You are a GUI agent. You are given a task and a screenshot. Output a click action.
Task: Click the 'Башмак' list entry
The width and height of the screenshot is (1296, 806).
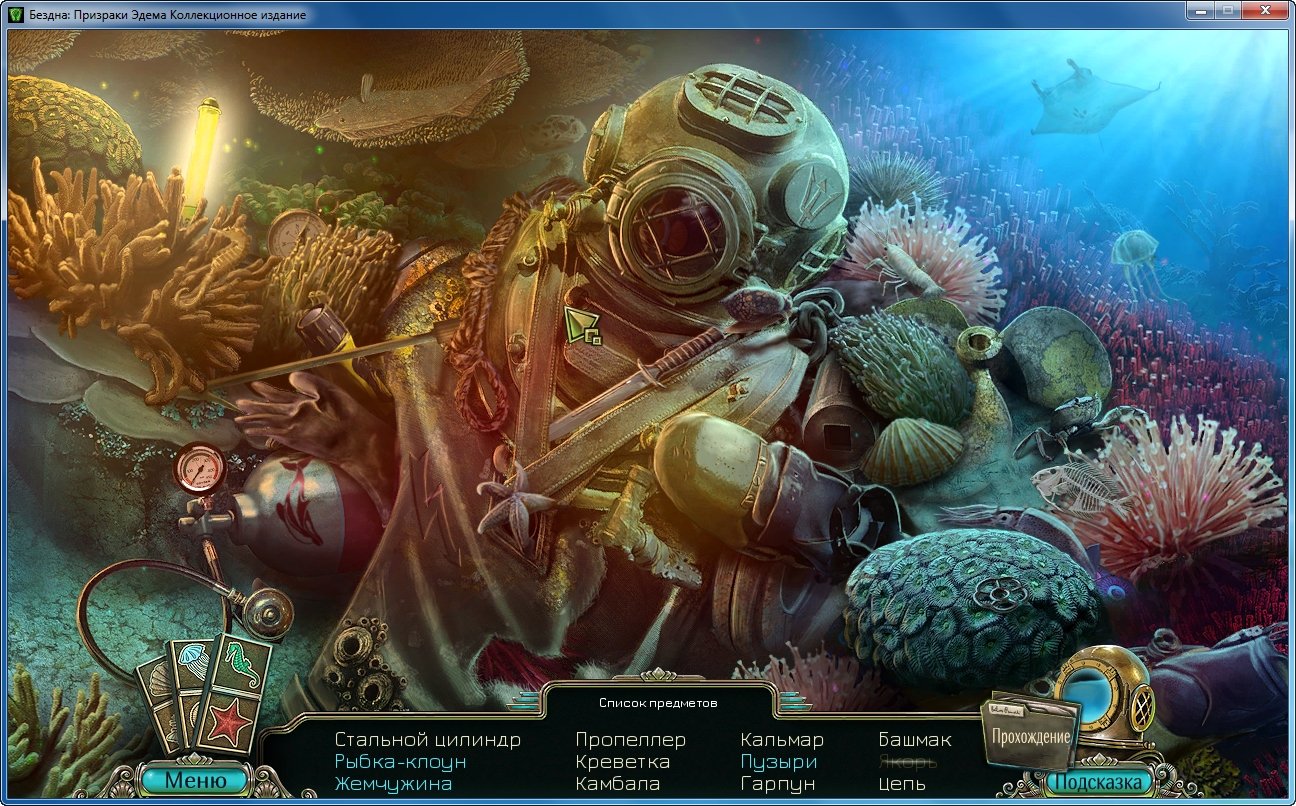point(915,740)
